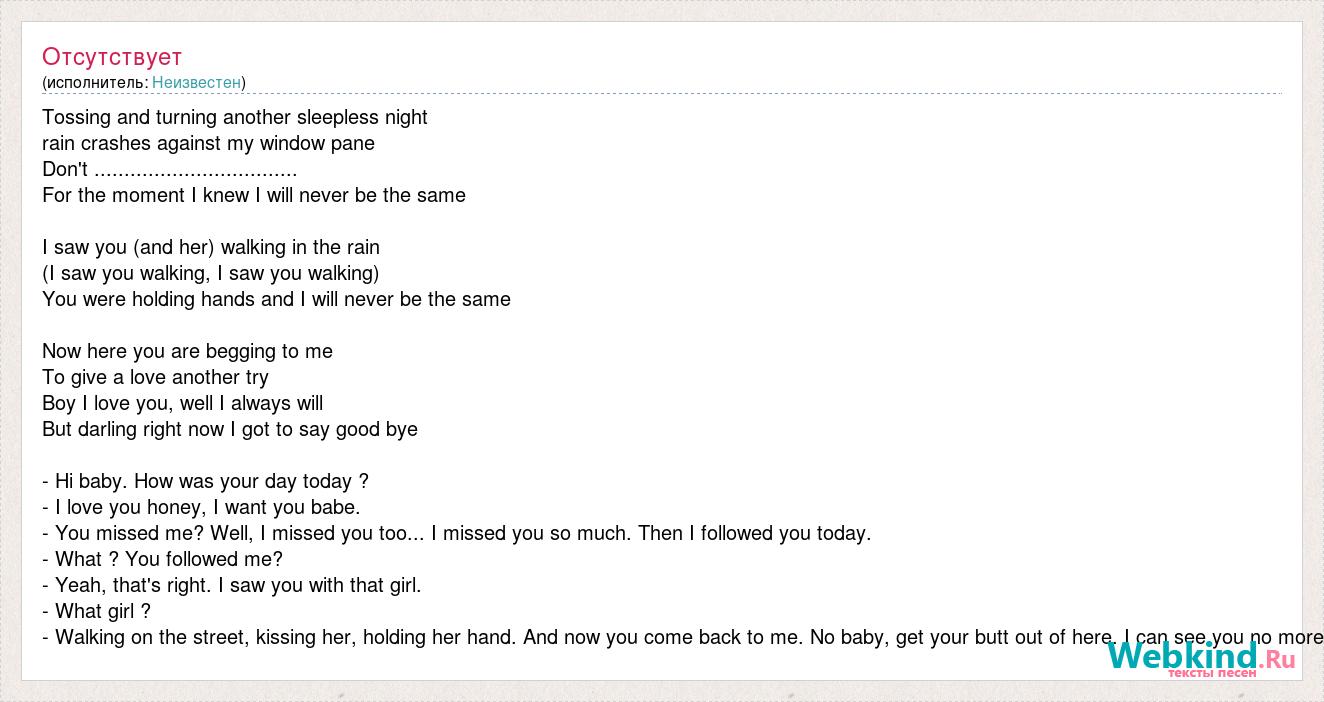Click the parenthesized 'I saw you walking' line
The width and height of the screenshot is (1324, 702).
tap(211, 273)
